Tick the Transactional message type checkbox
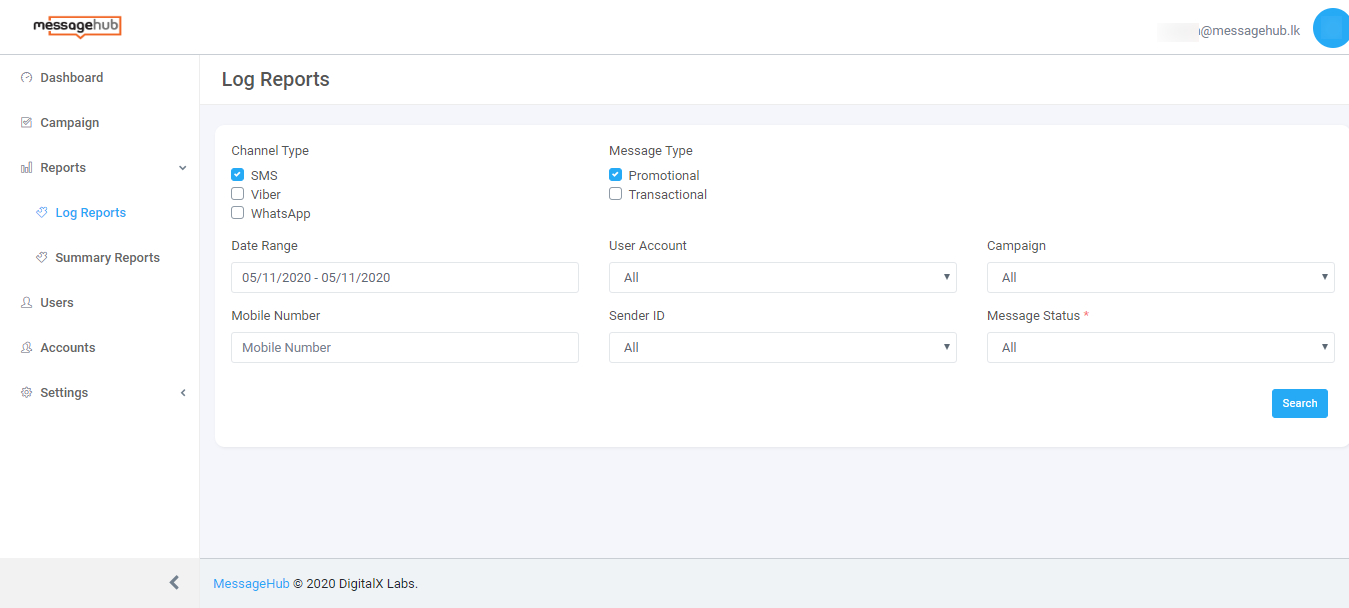Image resolution: width=1349 pixels, height=608 pixels. [616, 194]
